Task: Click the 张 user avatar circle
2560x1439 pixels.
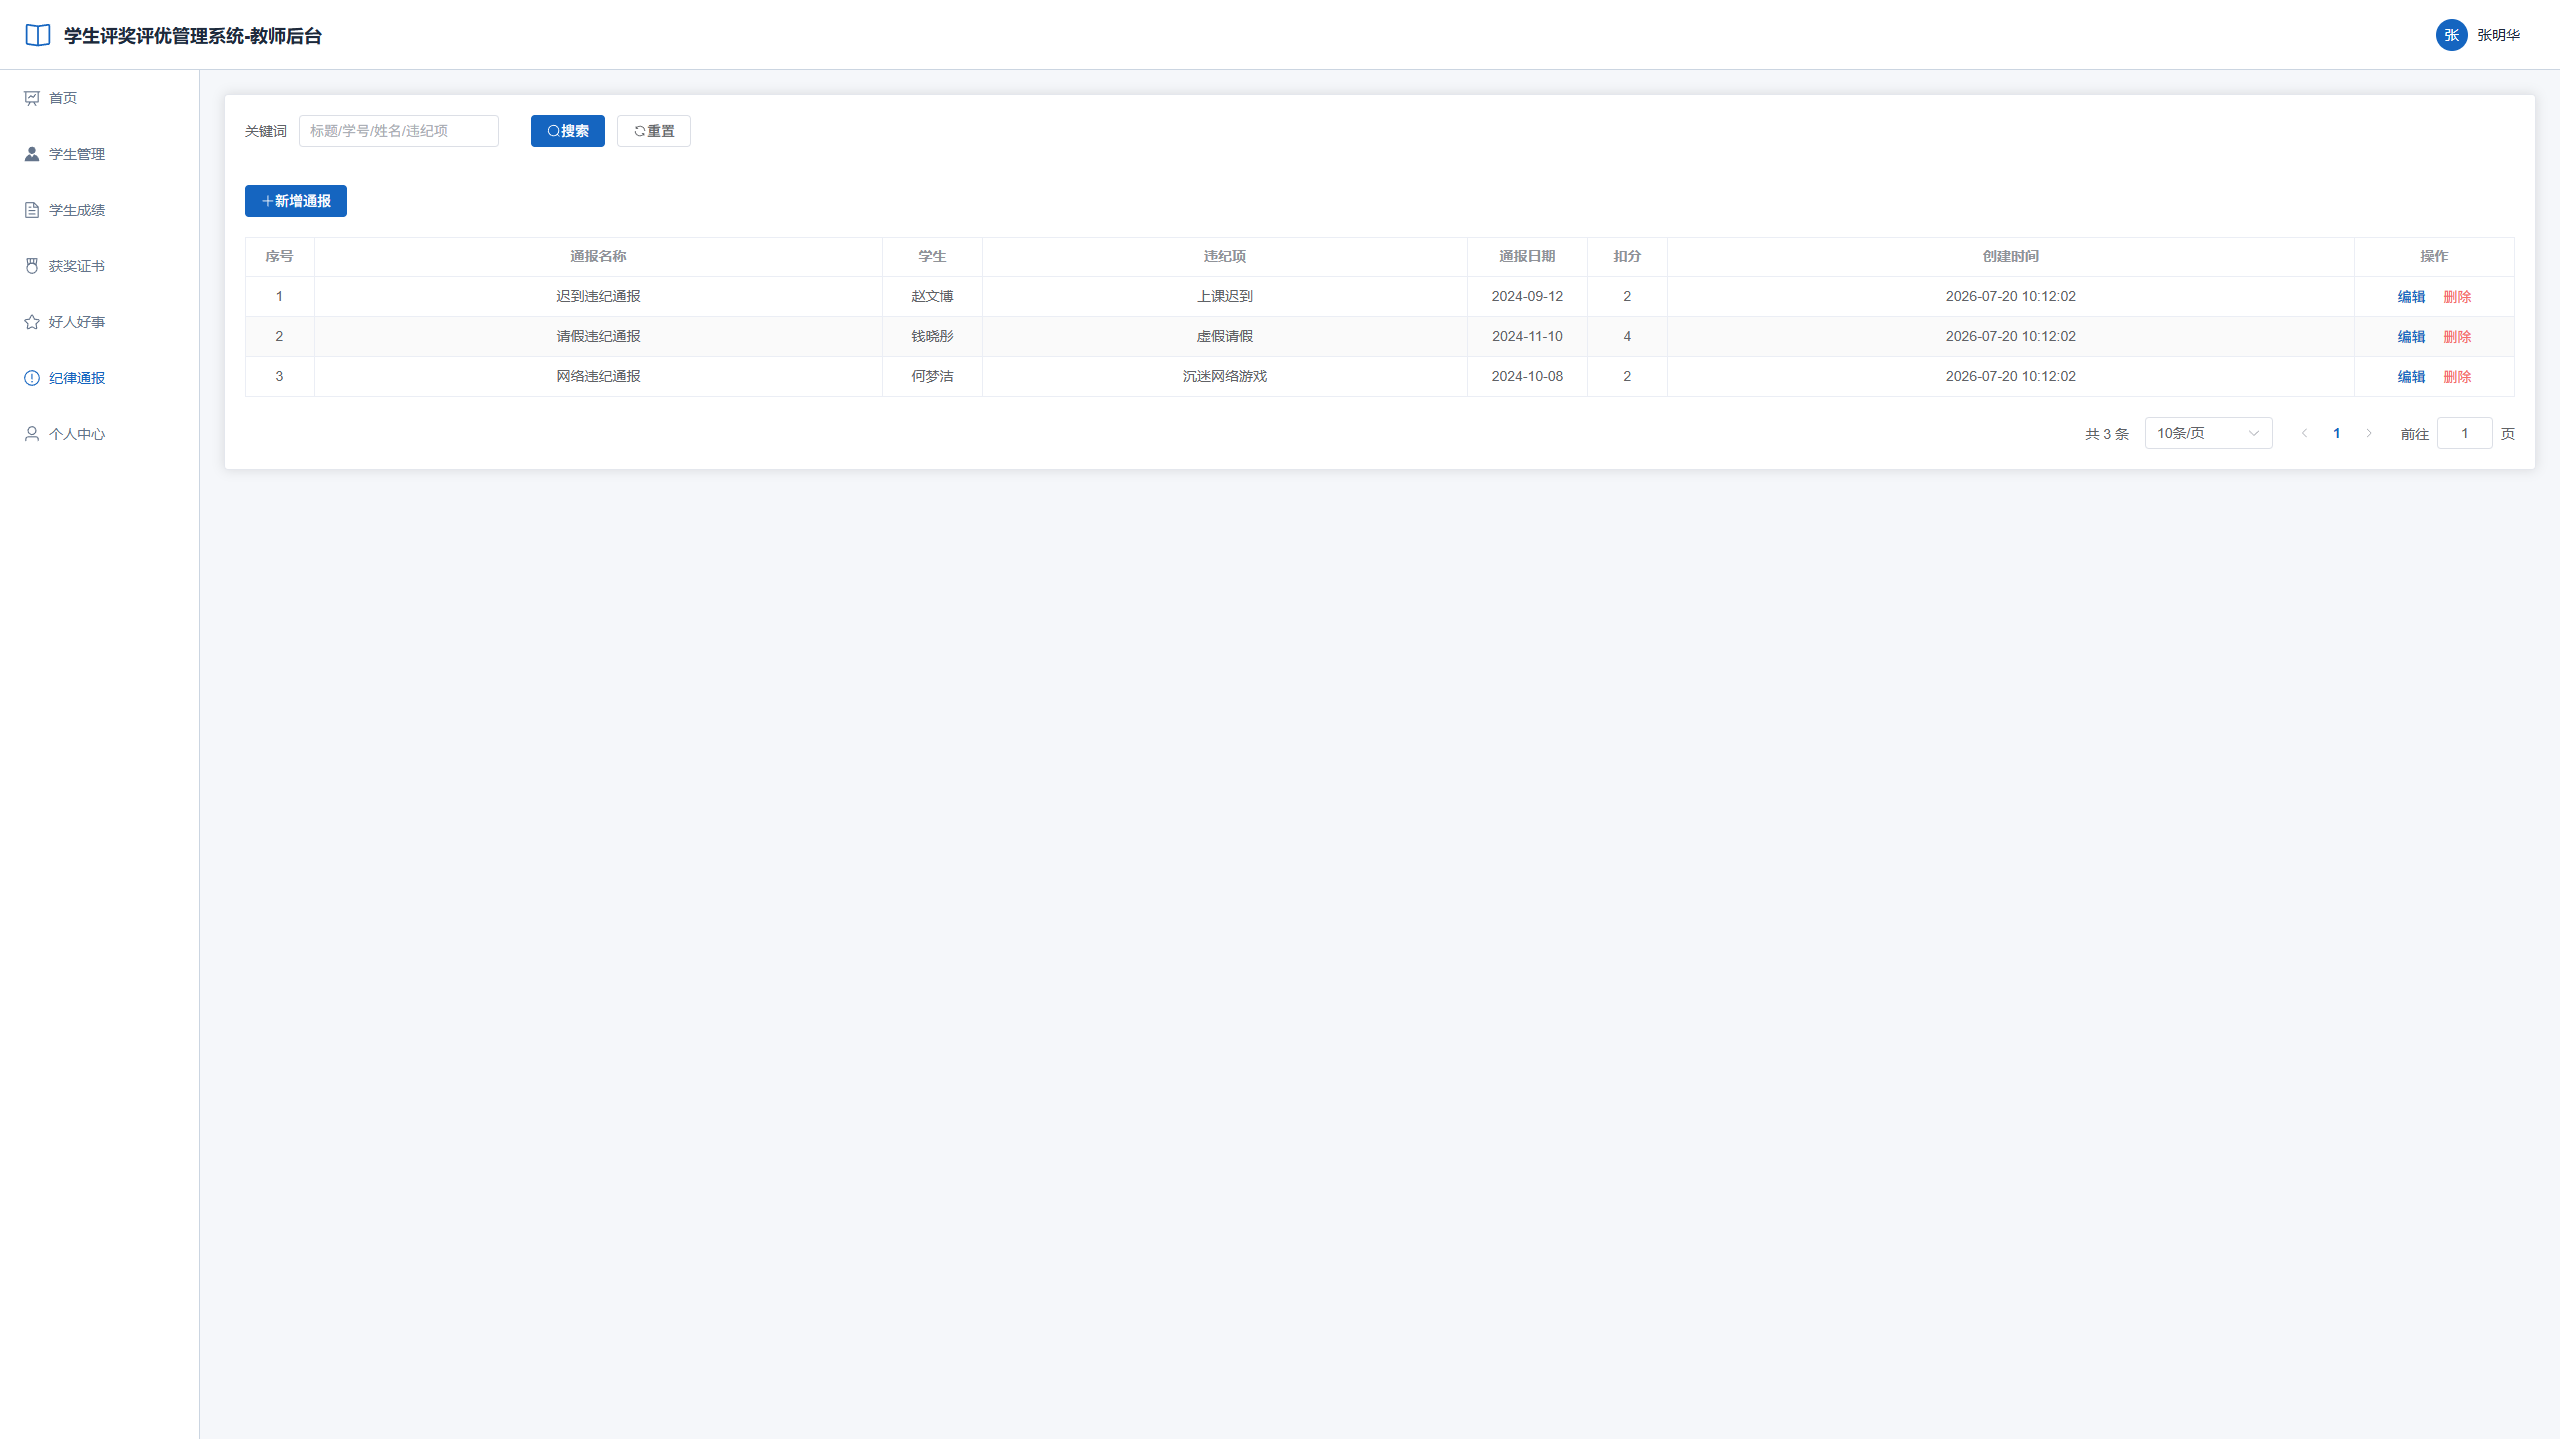Action: [x=2451, y=35]
